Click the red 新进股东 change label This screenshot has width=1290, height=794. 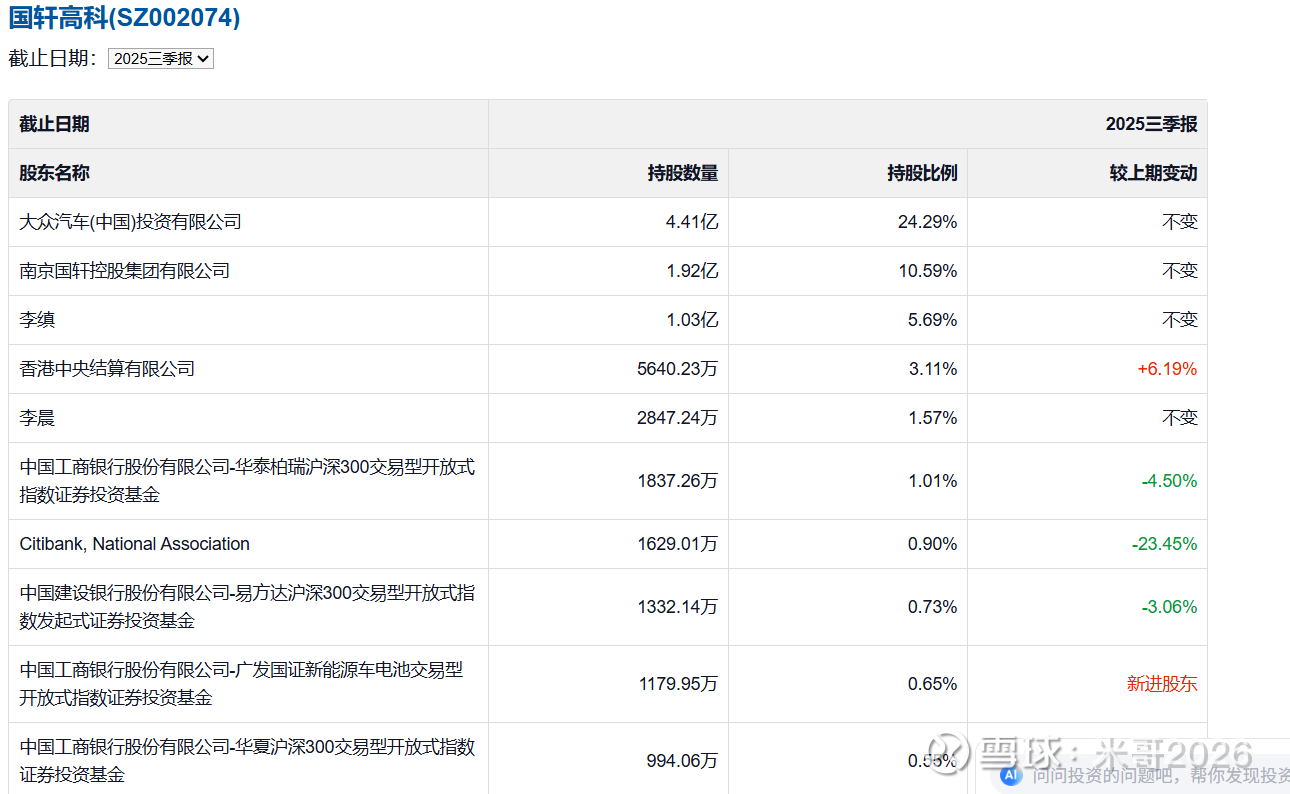click(x=1162, y=684)
